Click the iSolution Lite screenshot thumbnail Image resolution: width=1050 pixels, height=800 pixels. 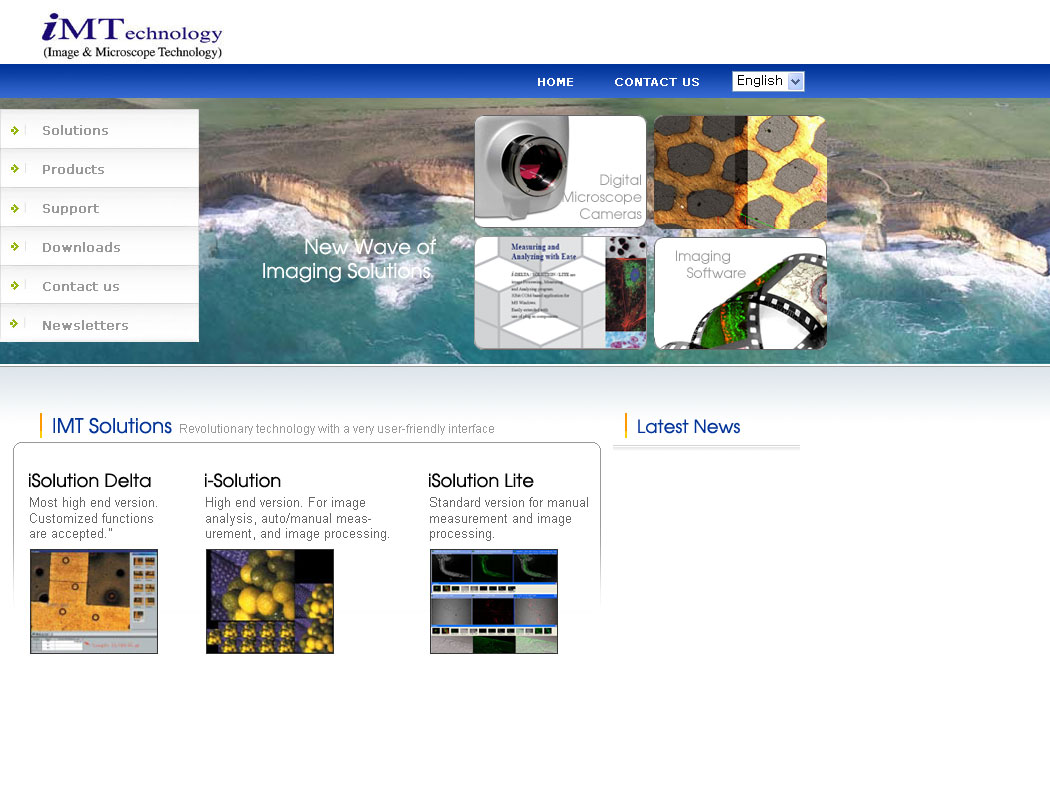pyautogui.click(x=494, y=601)
